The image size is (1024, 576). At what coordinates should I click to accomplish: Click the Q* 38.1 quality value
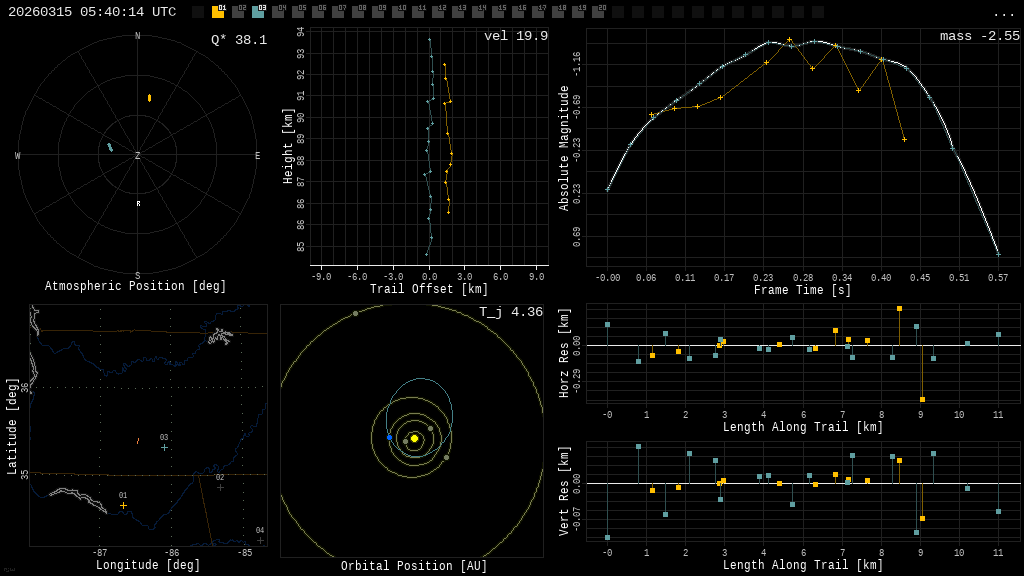239,40
